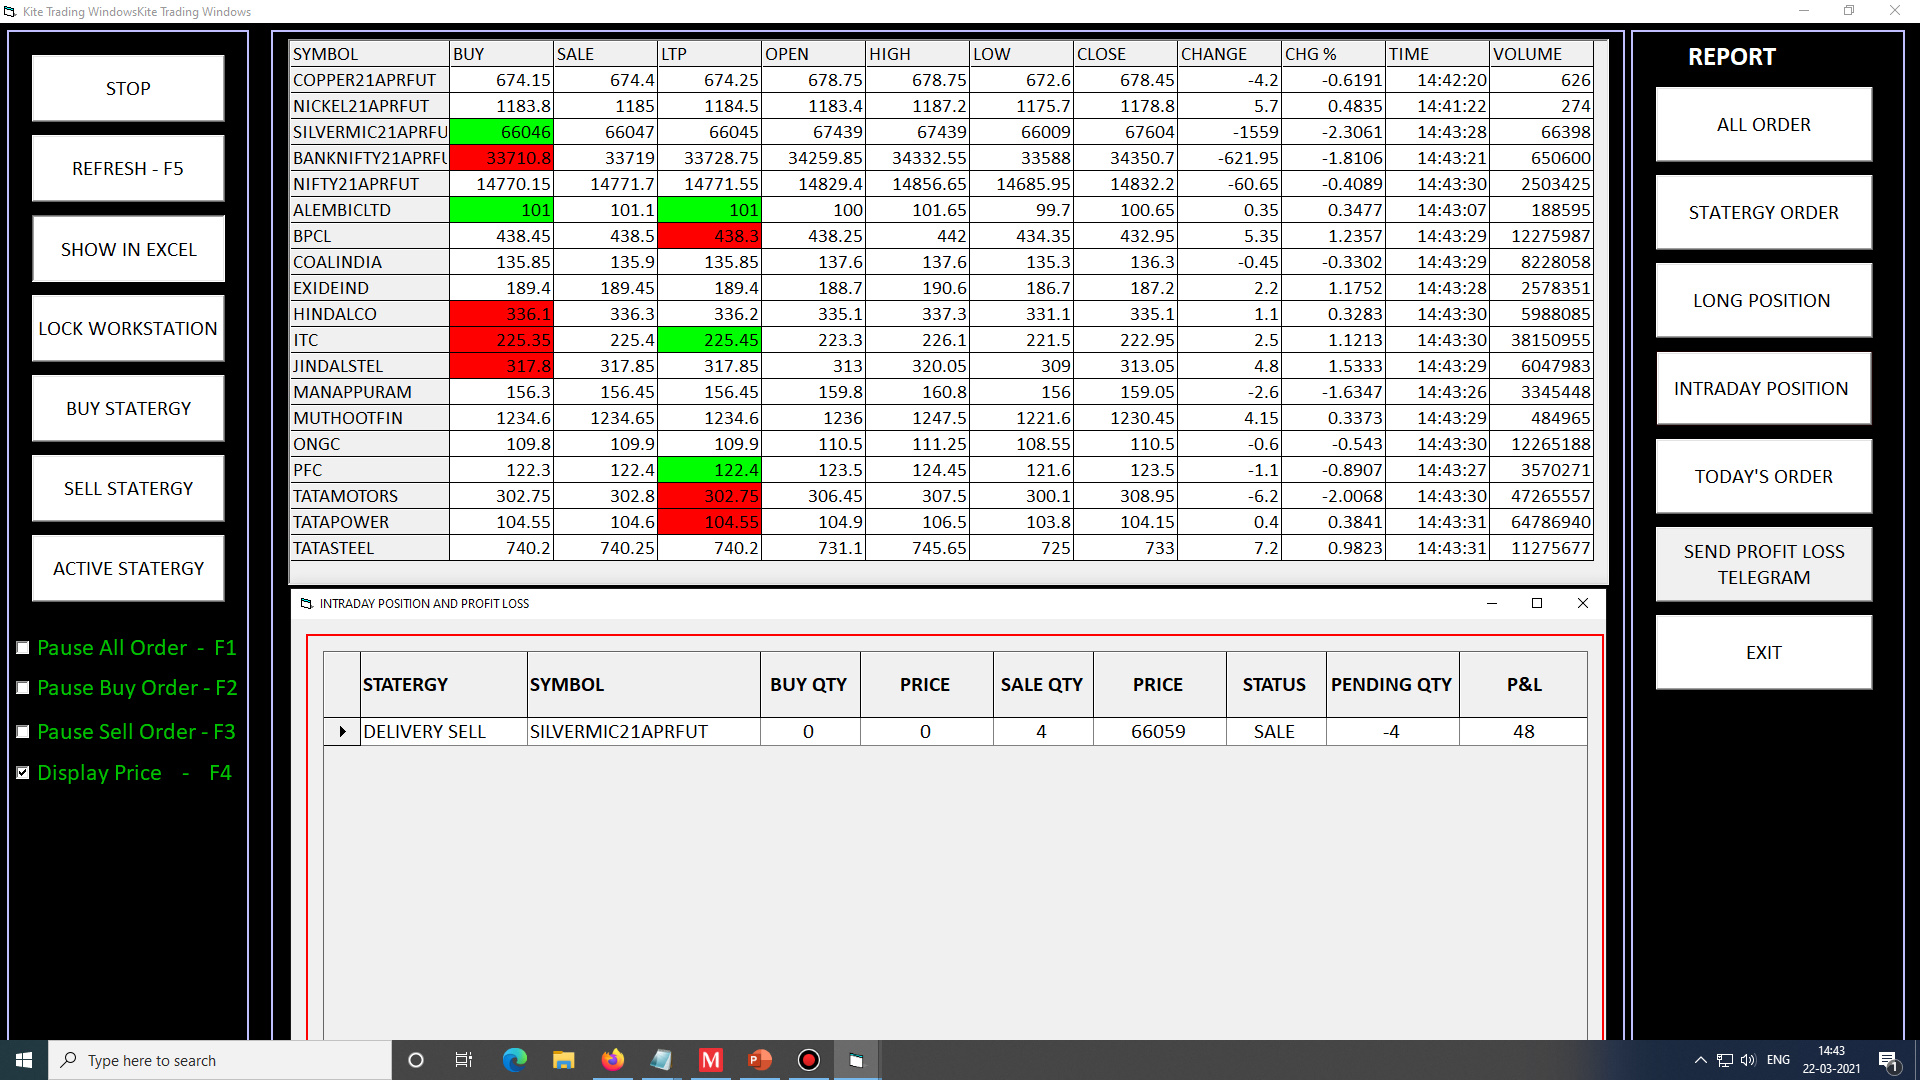This screenshot has width=1920, height=1080.
Task: Open the INTRADAY POSITION report
Action: point(1763,388)
